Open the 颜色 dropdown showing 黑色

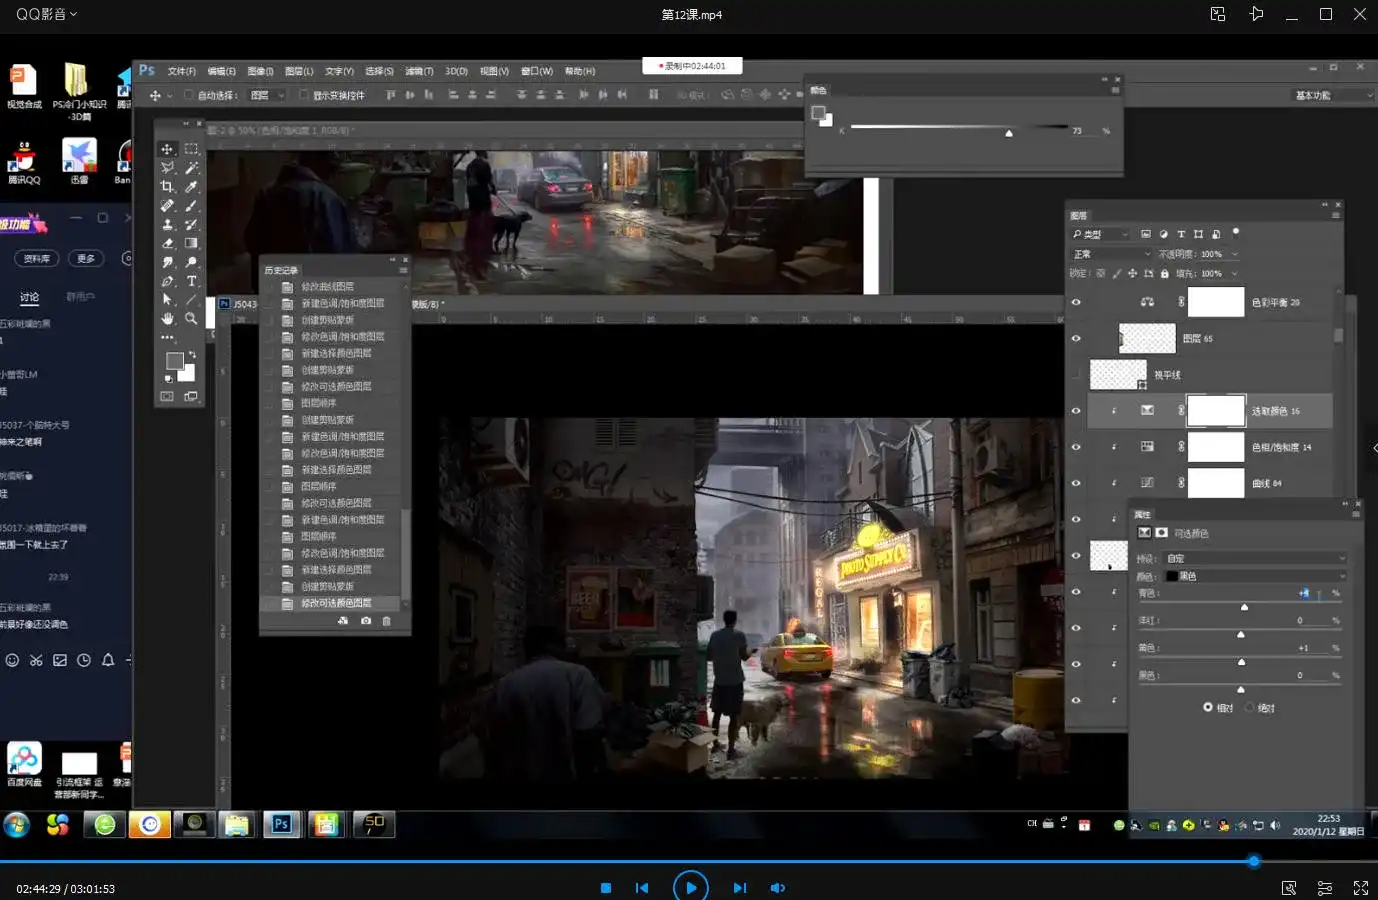(1255, 576)
